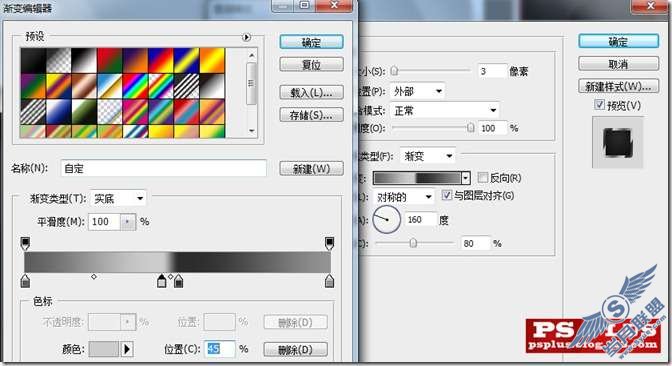This screenshot has height=366, width=672.
Task: Choose the black-and-white transparent stripes preset
Action: 186,86
